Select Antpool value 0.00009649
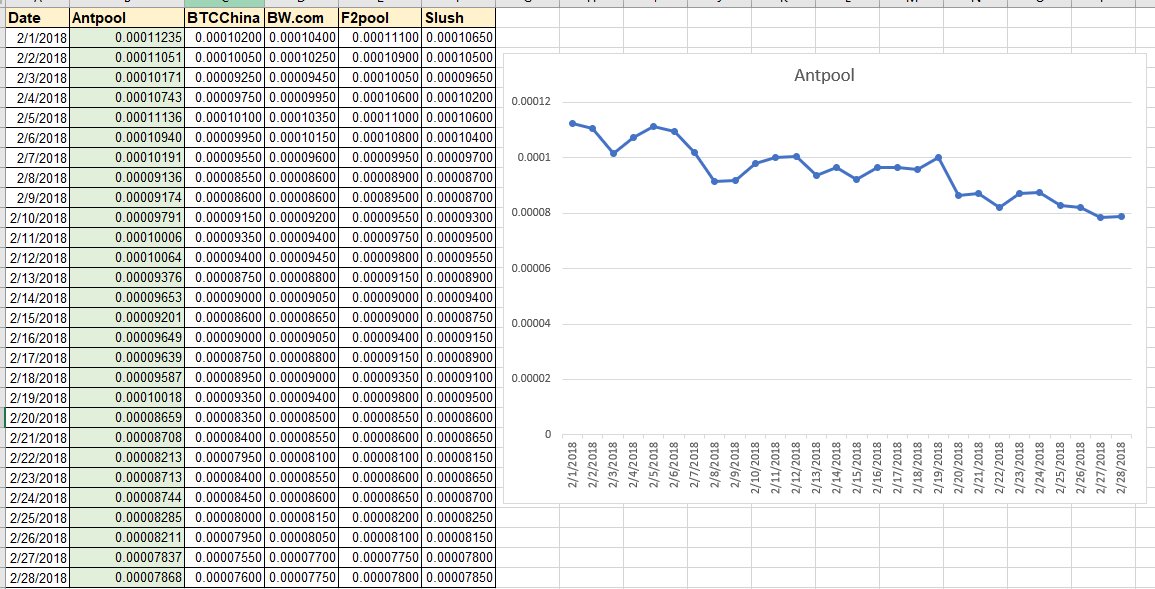 click(x=126, y=337)
